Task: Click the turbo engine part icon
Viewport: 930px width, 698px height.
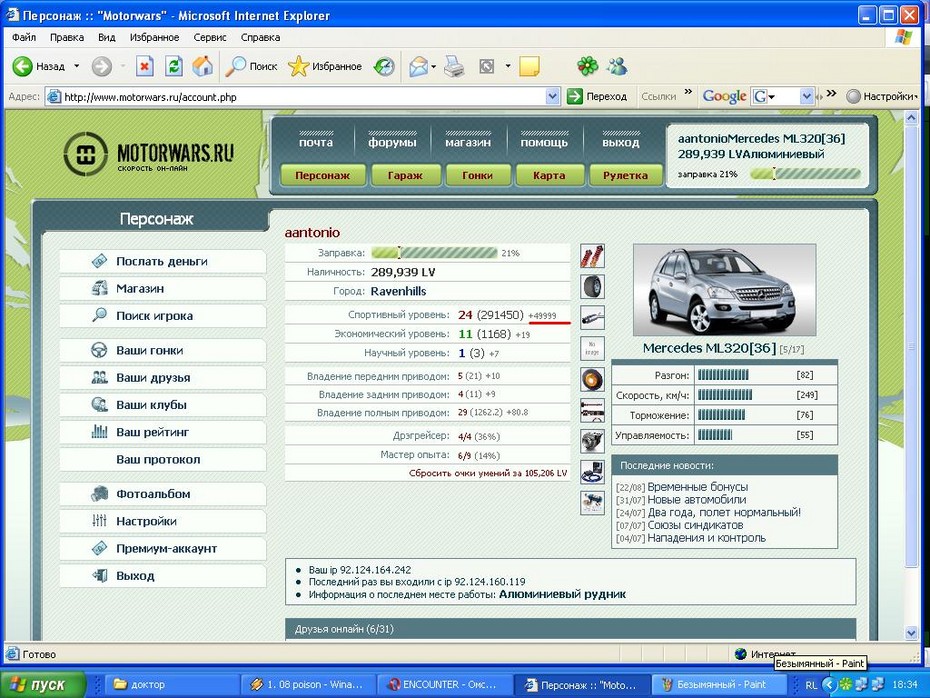Action: 592,441
